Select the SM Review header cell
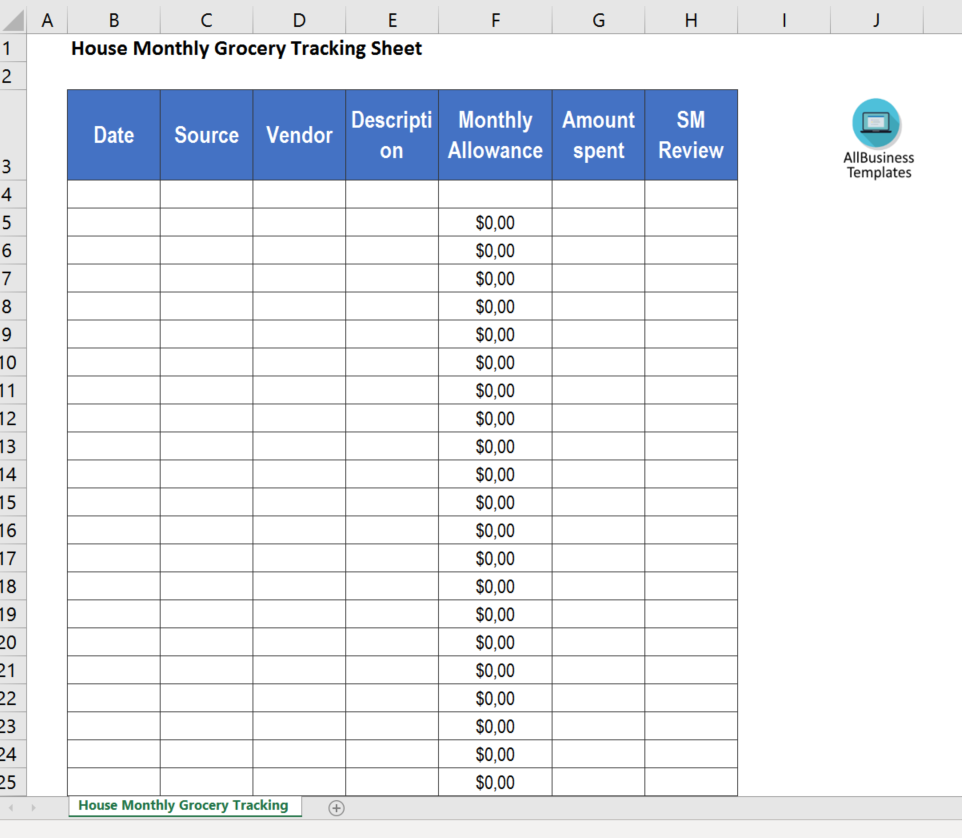This screenshot has width=962, height=838. pos(691,135)
